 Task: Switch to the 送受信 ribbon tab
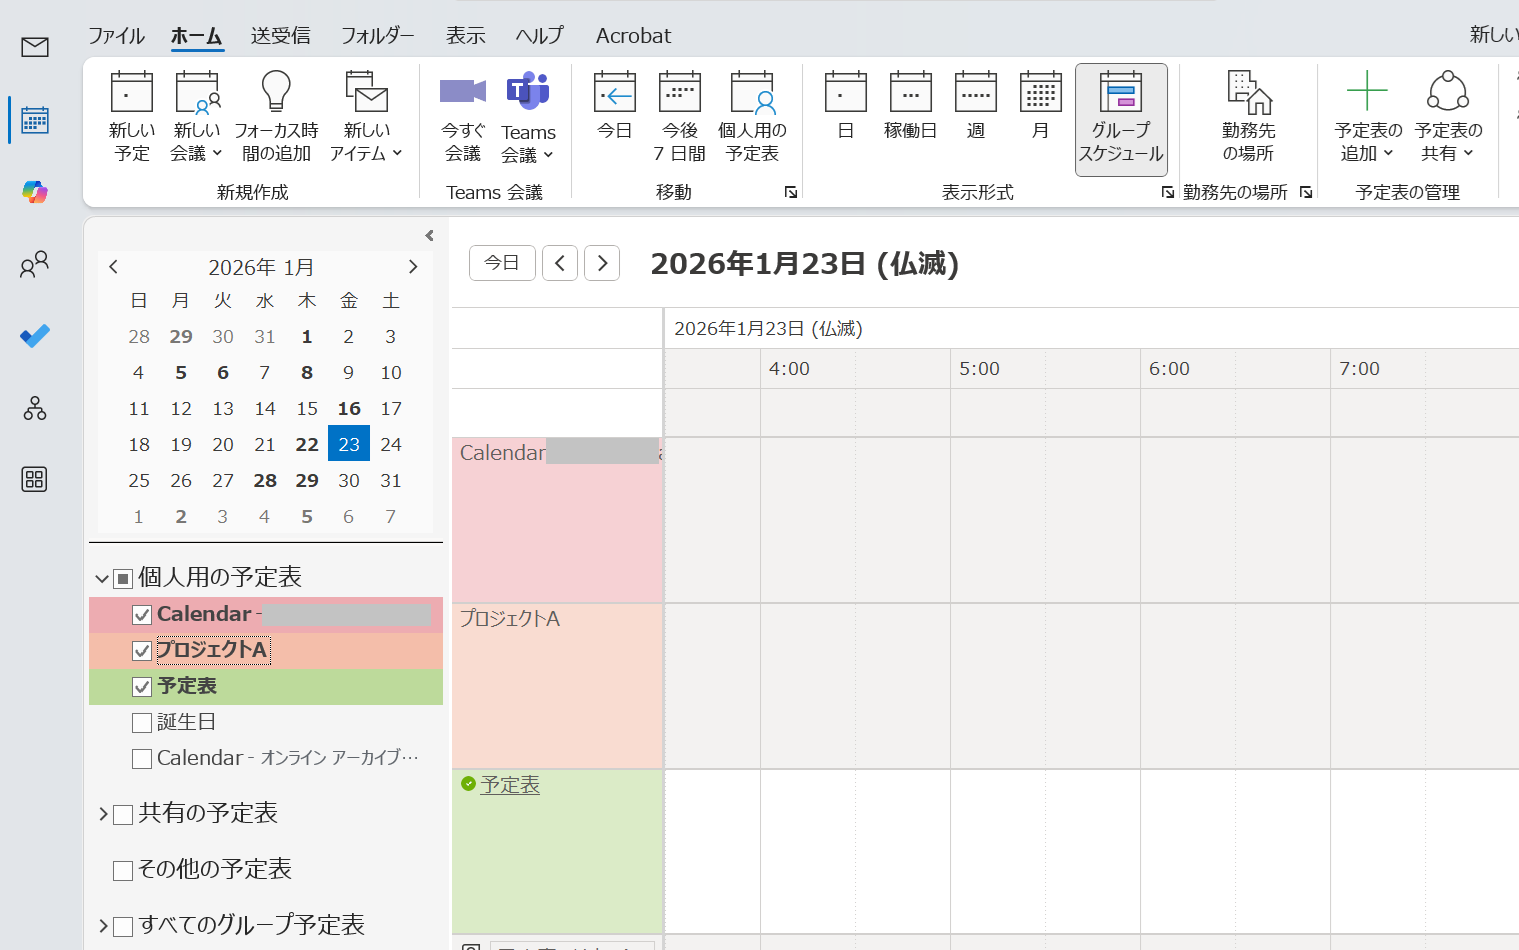[280, 35]
